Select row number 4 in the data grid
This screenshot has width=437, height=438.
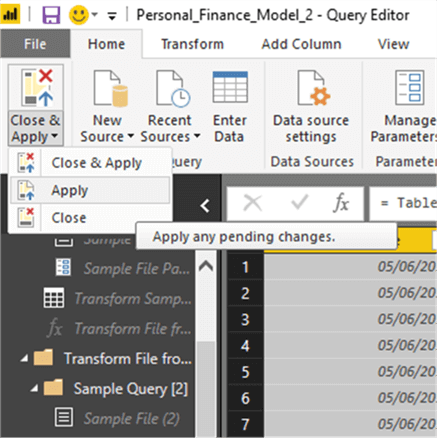(245, 346)
